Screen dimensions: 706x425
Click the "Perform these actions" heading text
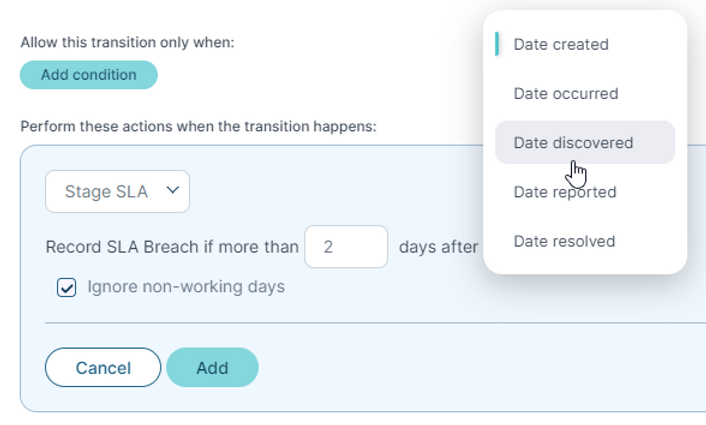198,127
